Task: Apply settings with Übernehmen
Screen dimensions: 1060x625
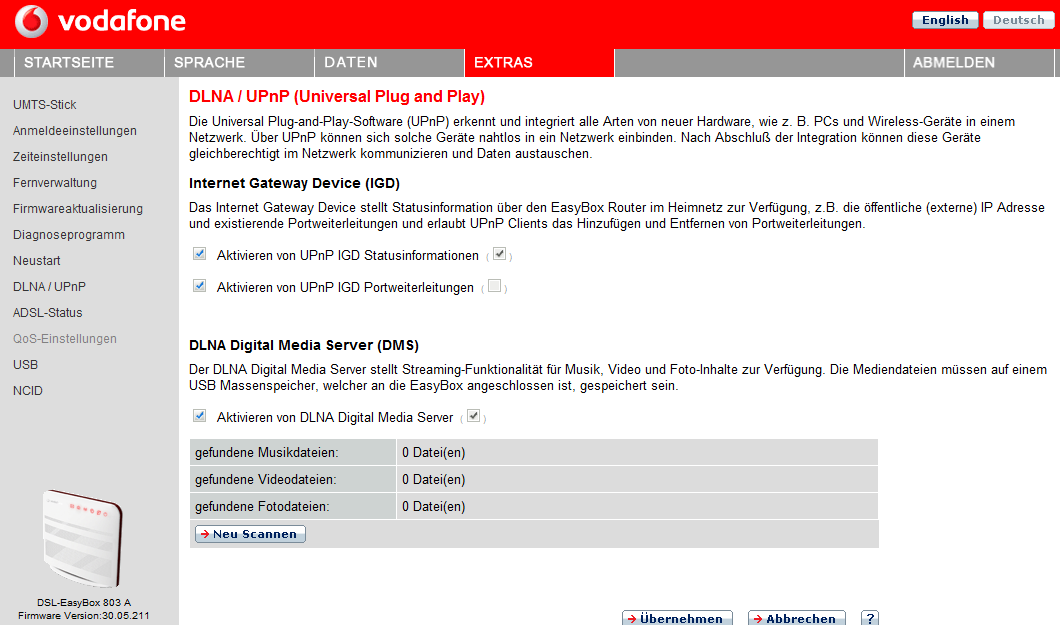Action: coord(677,618)
